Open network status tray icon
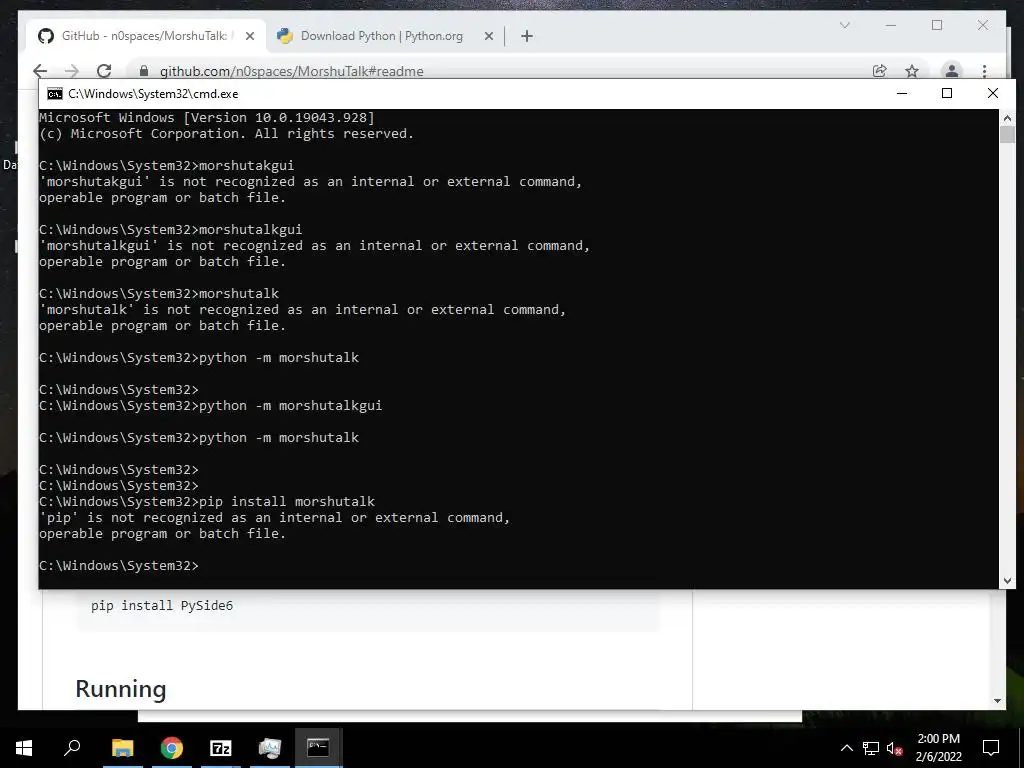The height and width of the screenshot is (768, 1024). click(871, 748)
